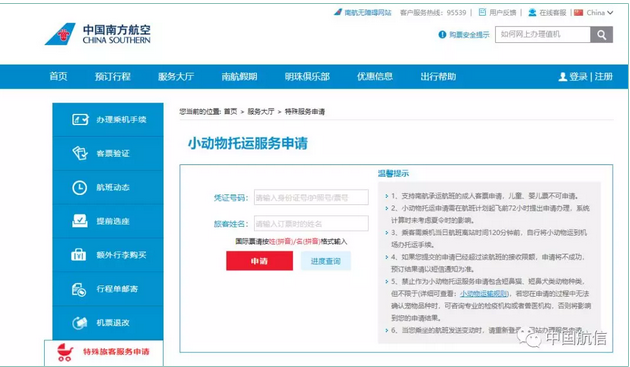Screen dimensions: 630x367
Task: Click the 登录 link
Action: click(x=578, y=76)
